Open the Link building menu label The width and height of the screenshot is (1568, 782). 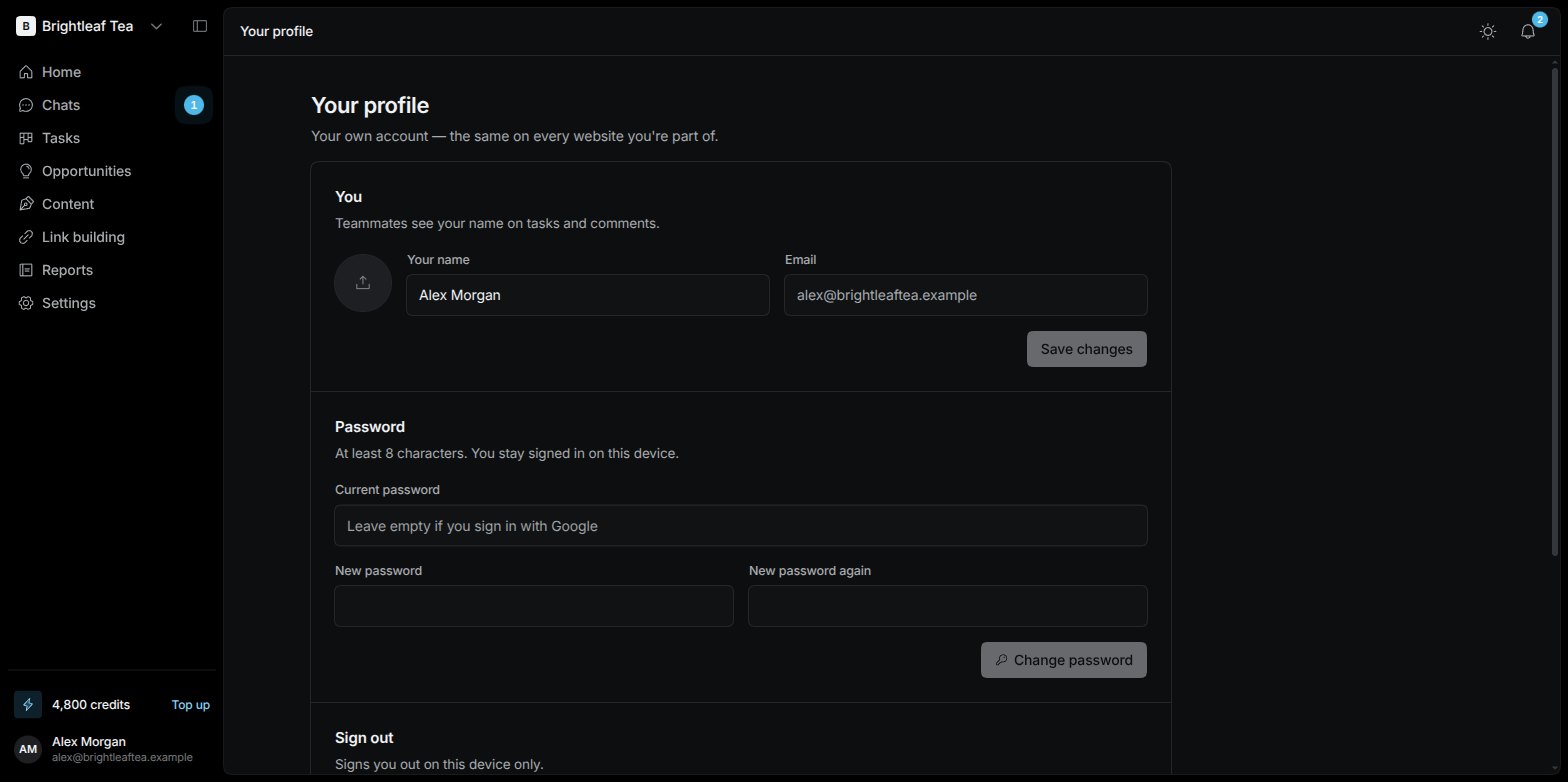click(83, 237)
